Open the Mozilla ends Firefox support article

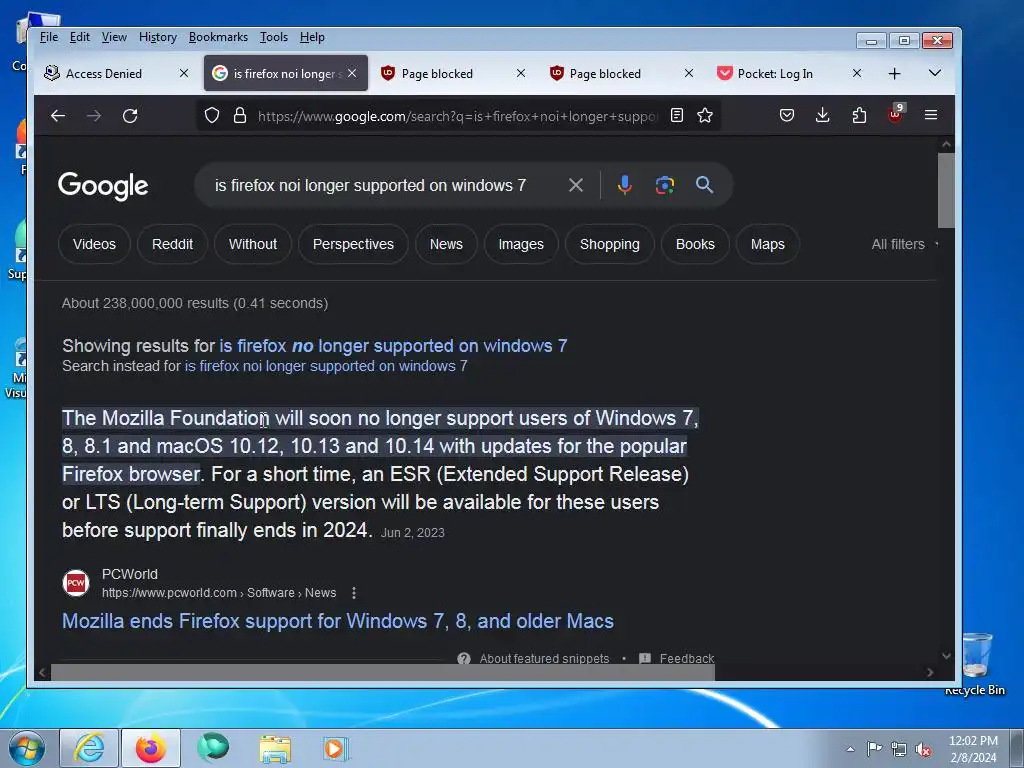click(x=338, y=621)
